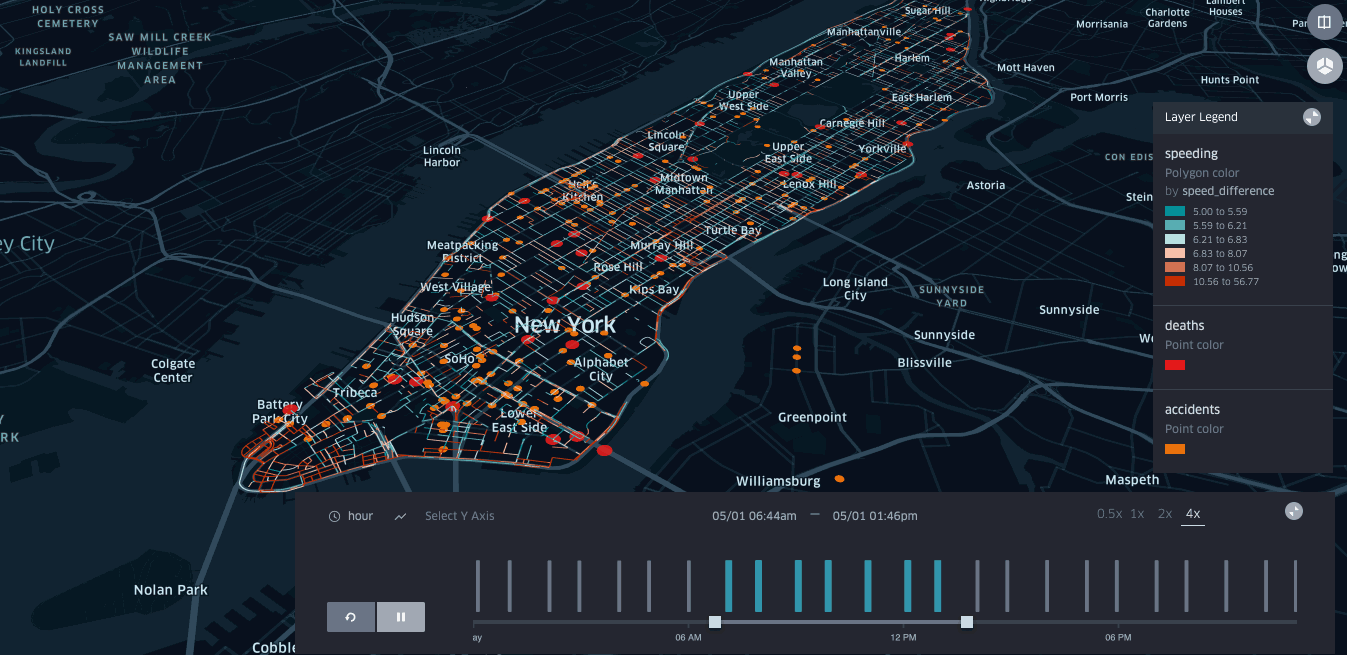
Task: Set playback speed to 1x
Action: (1137, 514)
